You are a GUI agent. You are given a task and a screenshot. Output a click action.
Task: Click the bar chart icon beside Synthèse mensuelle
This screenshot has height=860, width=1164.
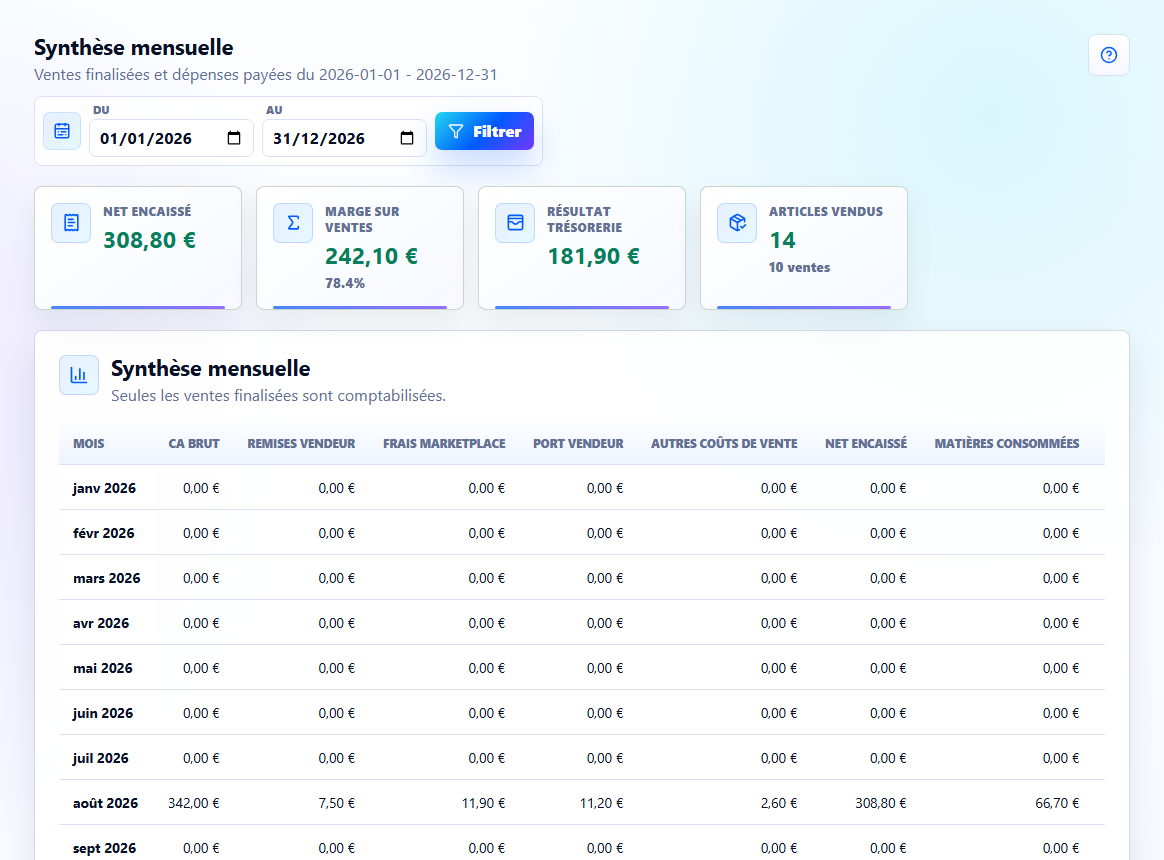(x=79, y=375)
